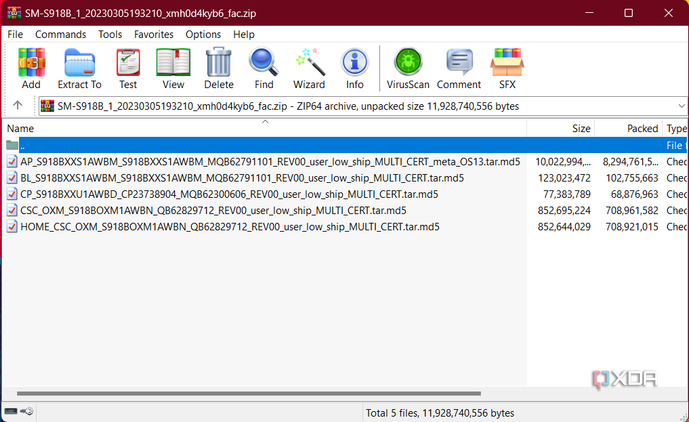This screenshot has width=689, height=422.
Task: Click the archive path address field
Action: [362, 106]
